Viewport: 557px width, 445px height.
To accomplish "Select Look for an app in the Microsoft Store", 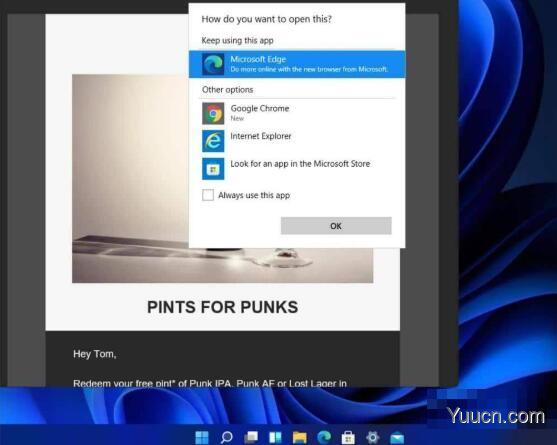I will 297,168.
